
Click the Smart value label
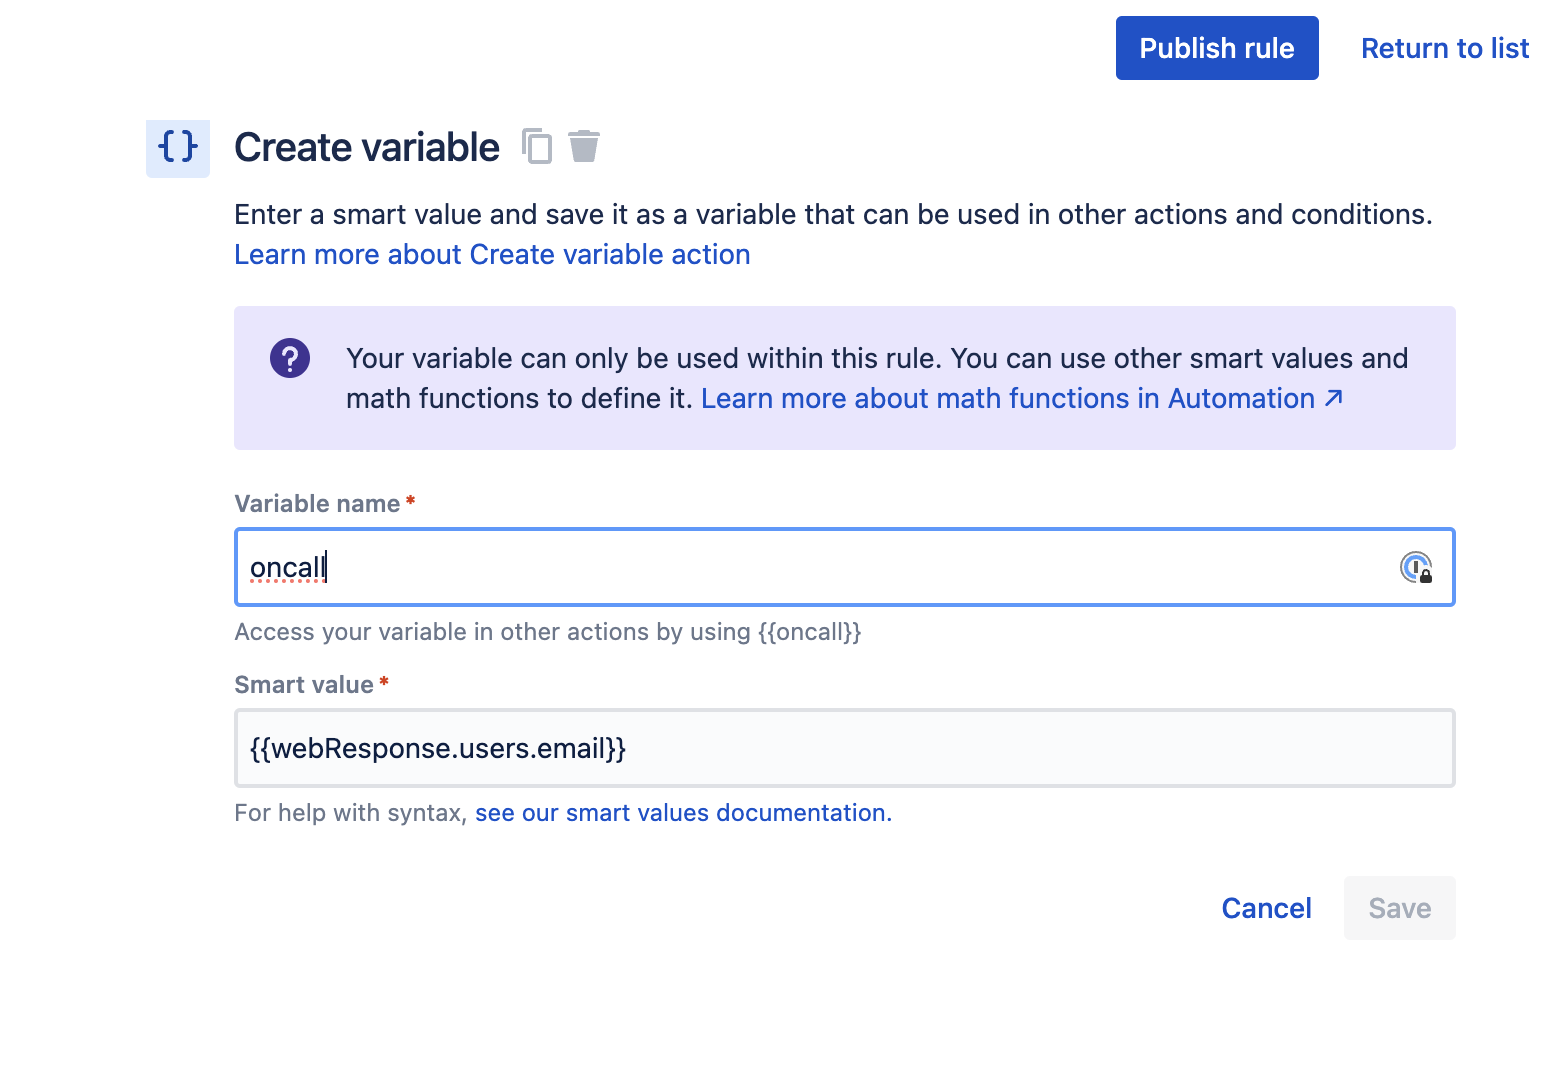[304, 685]
